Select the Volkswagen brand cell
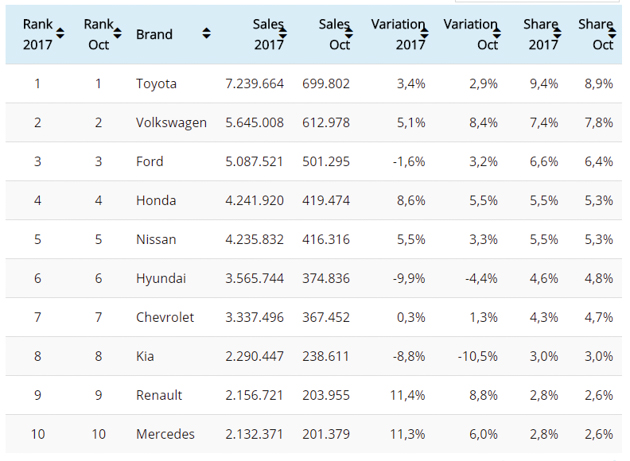 coord(171,122)
